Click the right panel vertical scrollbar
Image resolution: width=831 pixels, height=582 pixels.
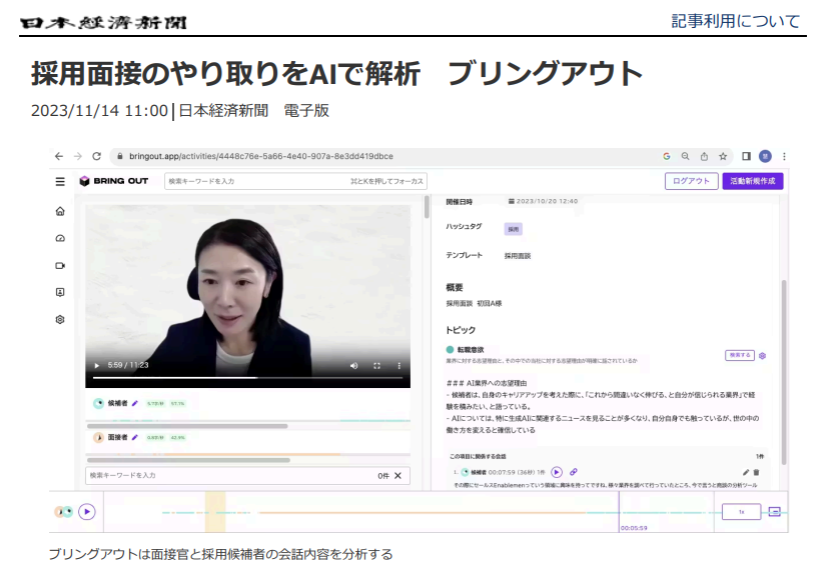tap(784, 373)
